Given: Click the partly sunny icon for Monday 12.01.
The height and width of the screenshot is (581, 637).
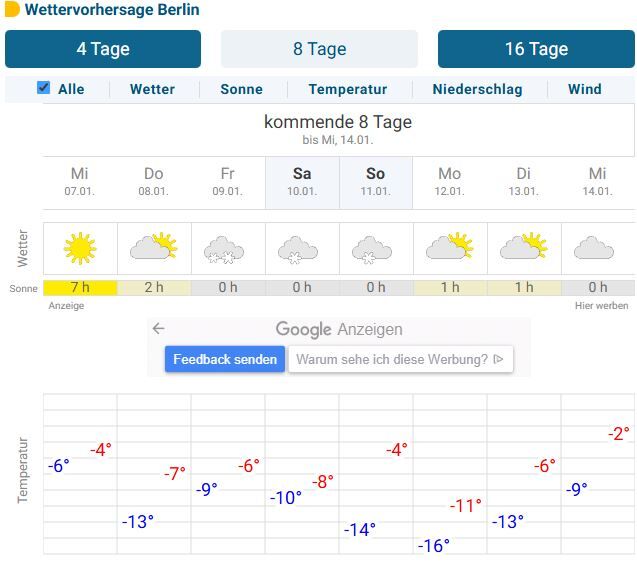Looking at the screenshot, I should pyautogui.click(x=450, y=246).
